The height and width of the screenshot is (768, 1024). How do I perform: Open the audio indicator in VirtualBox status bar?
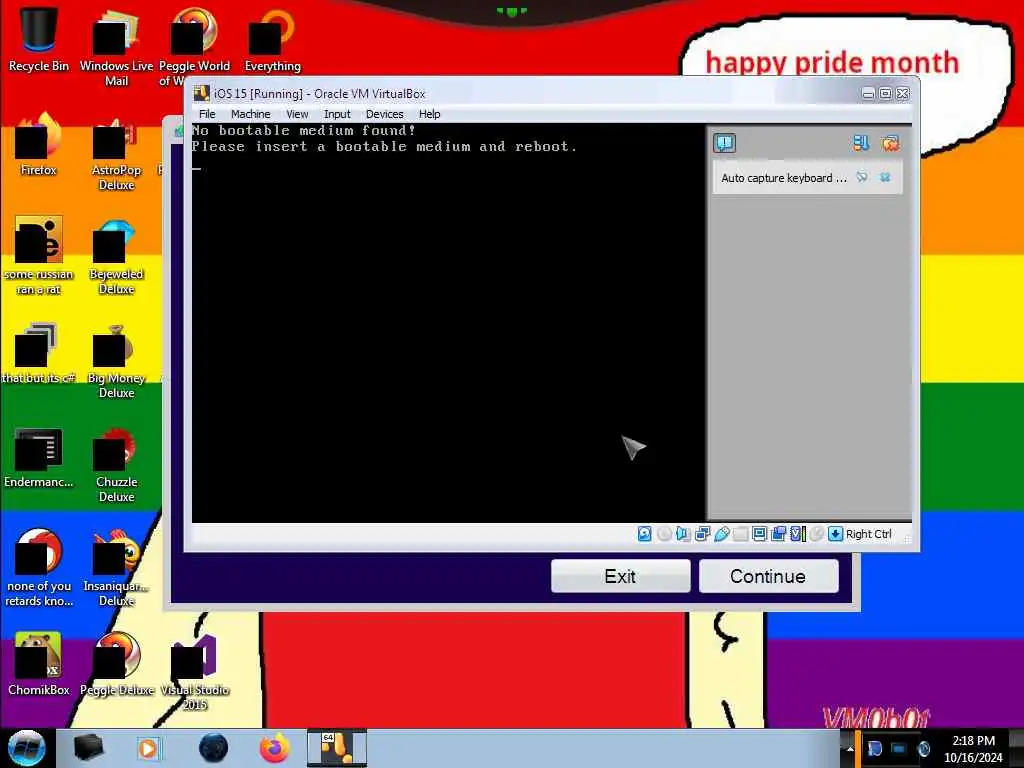(683, 534)
